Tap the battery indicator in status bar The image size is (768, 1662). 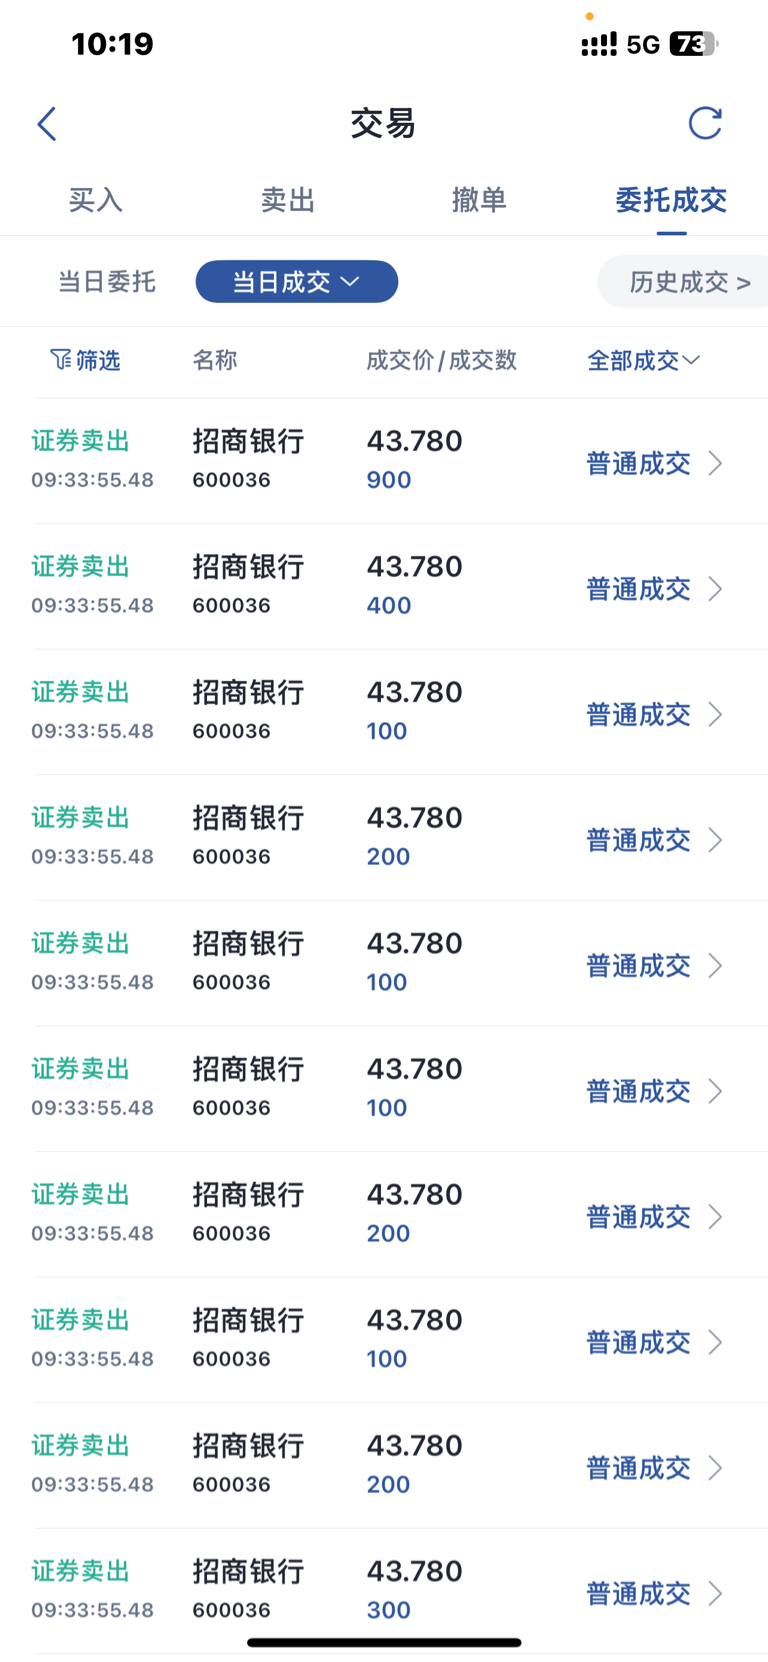[x=693, y=44]
